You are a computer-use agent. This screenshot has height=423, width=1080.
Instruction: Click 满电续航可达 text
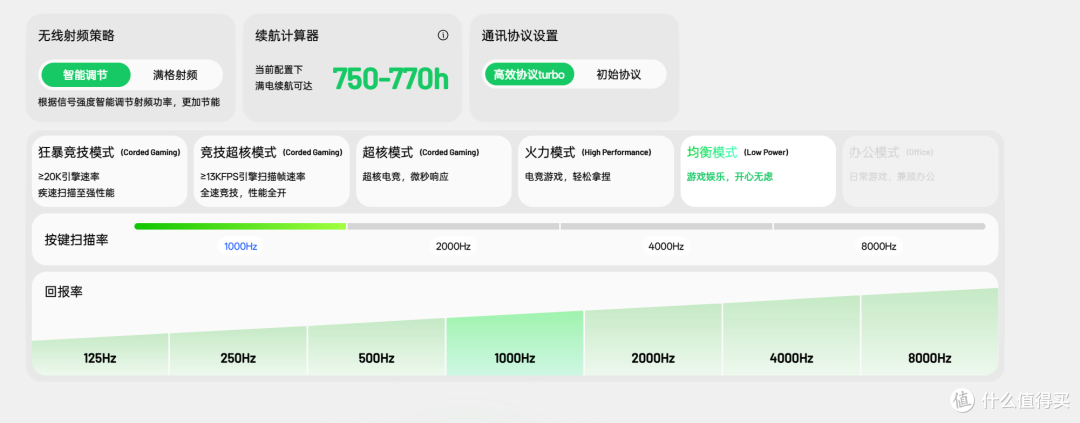[283, 87]
